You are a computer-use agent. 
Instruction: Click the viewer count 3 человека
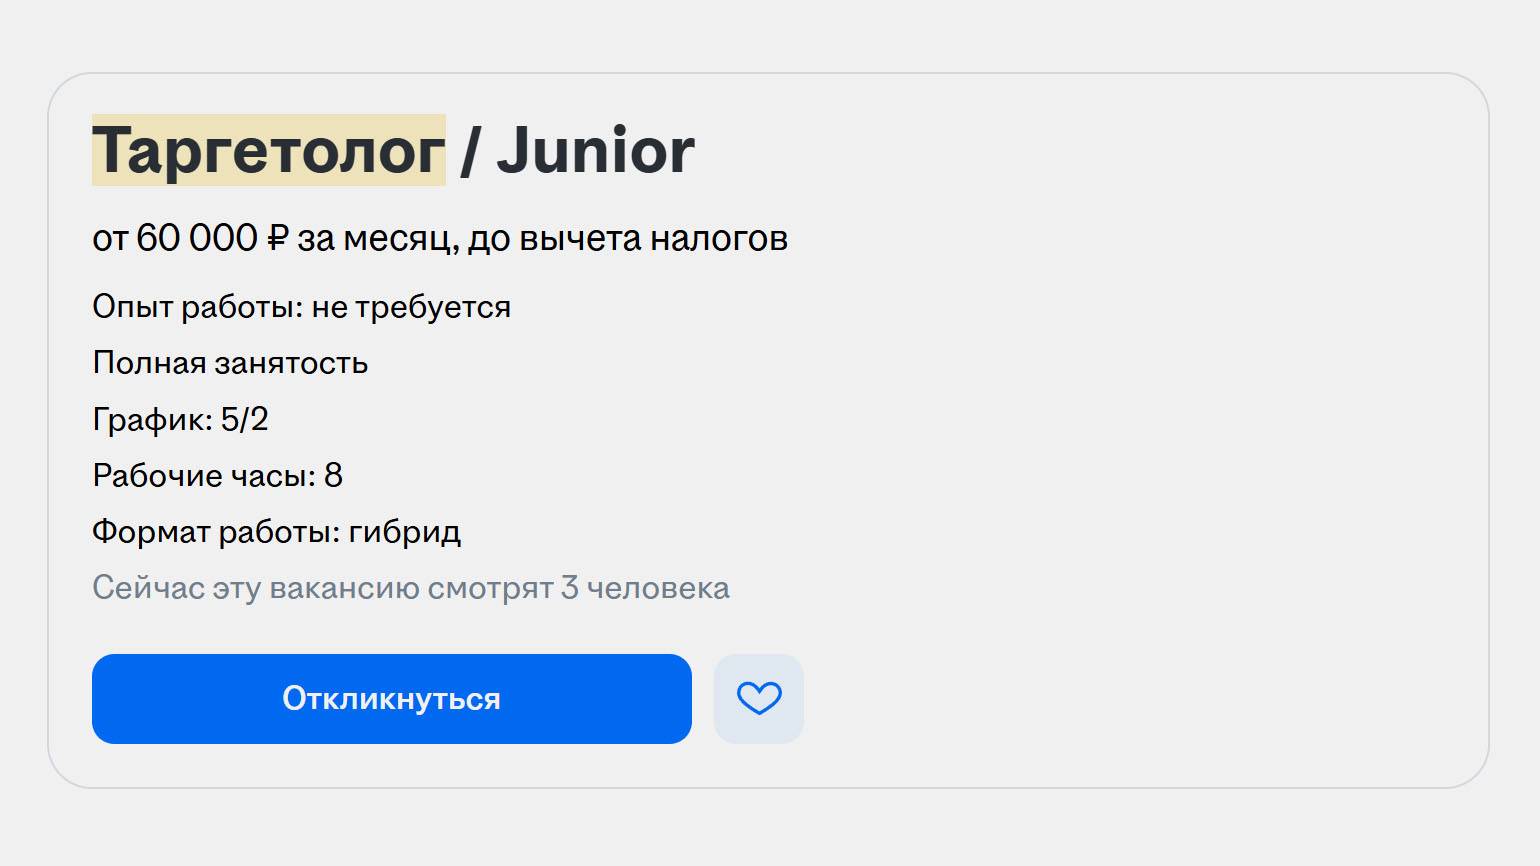click(645, 588)
